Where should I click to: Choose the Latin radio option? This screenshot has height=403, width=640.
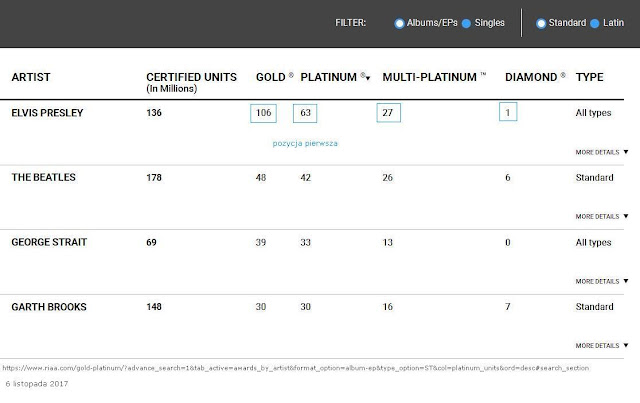point(595,23)
